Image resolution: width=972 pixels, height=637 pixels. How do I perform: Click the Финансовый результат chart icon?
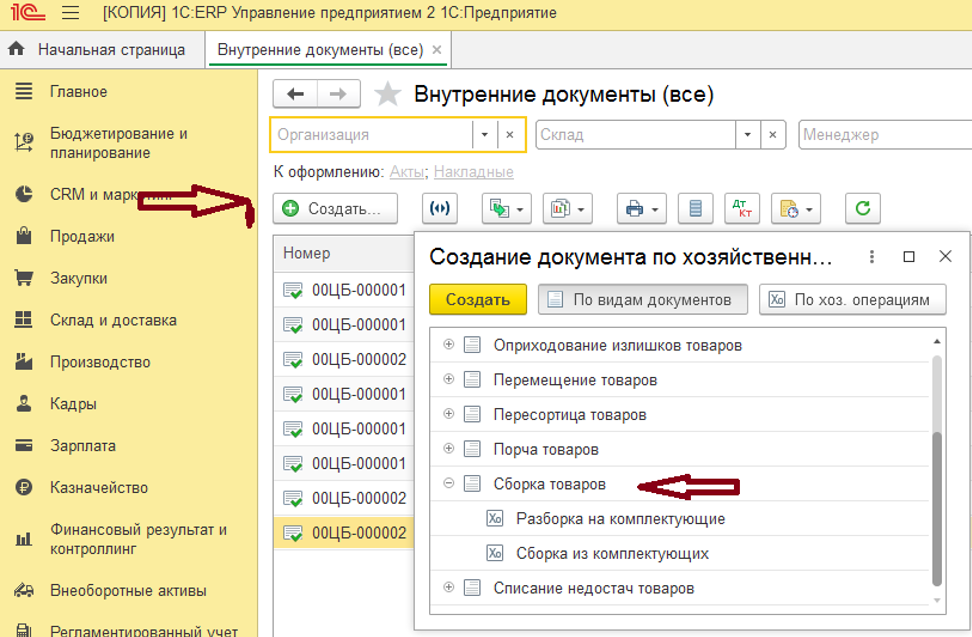click(x=24, y=539)
